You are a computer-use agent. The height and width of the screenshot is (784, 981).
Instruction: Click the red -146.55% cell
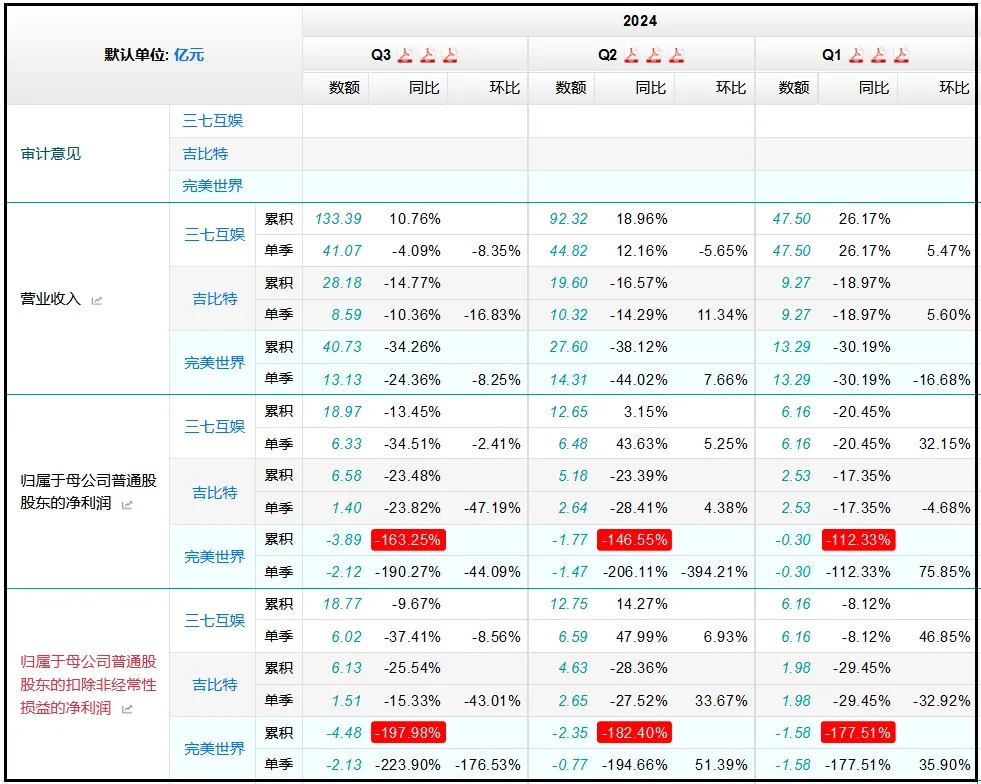click(634, 540)
